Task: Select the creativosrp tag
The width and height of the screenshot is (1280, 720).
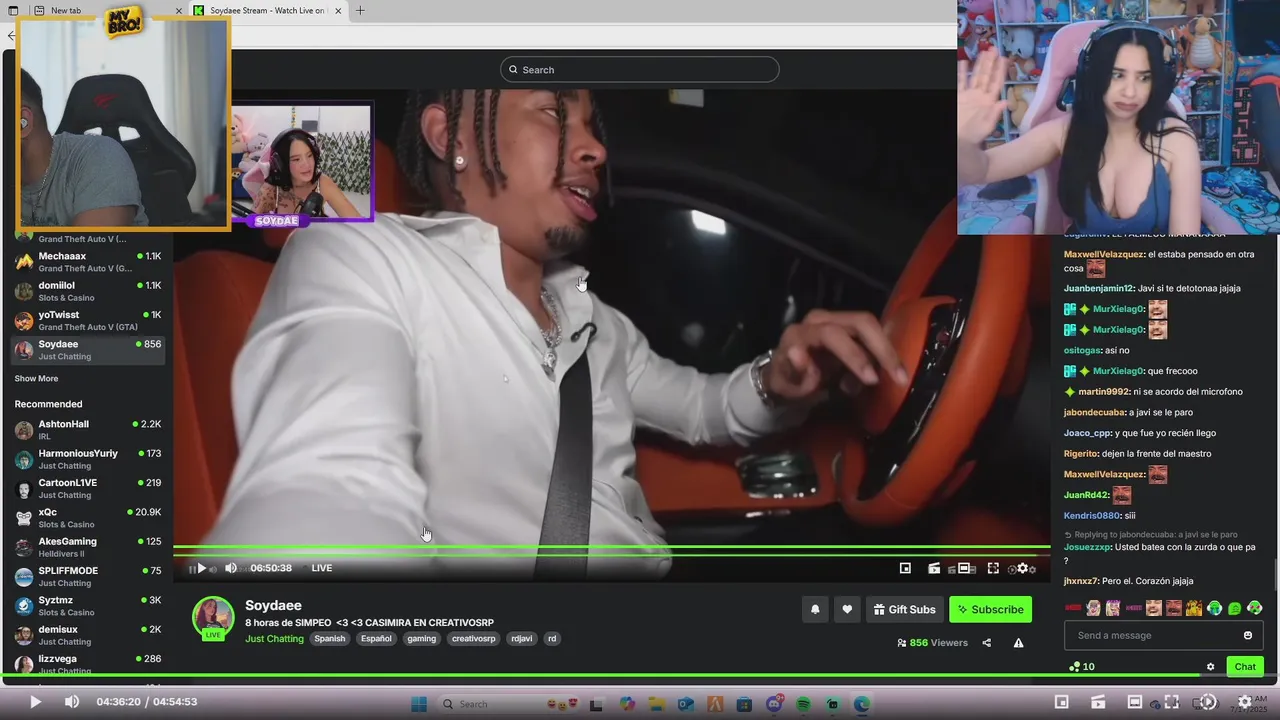Action: point(473,638)
